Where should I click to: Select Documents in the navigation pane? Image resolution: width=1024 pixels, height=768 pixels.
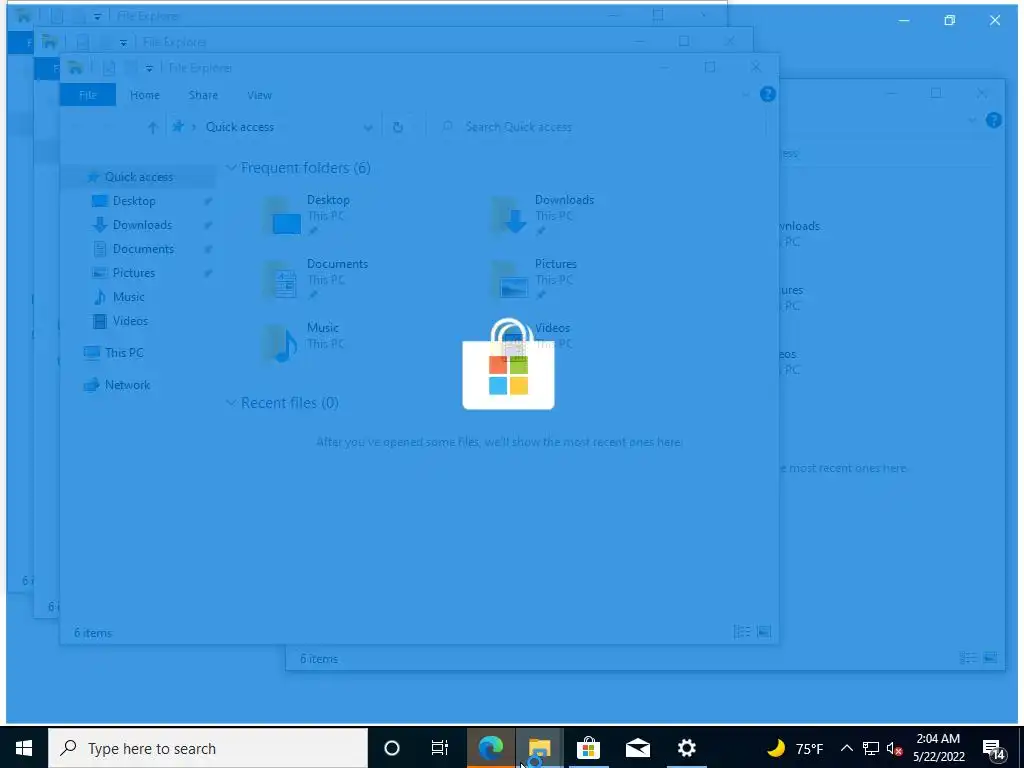point(143,249)
